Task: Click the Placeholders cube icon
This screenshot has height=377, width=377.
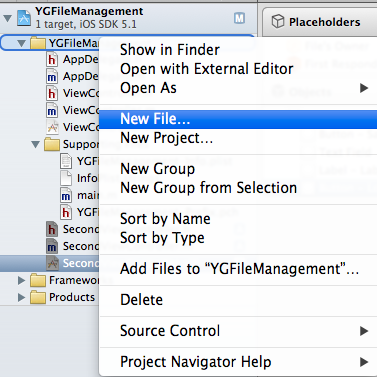Action: [278, 22]
